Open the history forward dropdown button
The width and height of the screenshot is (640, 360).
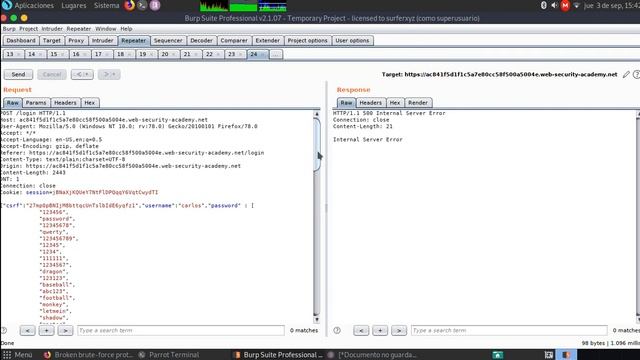[109, 74]
